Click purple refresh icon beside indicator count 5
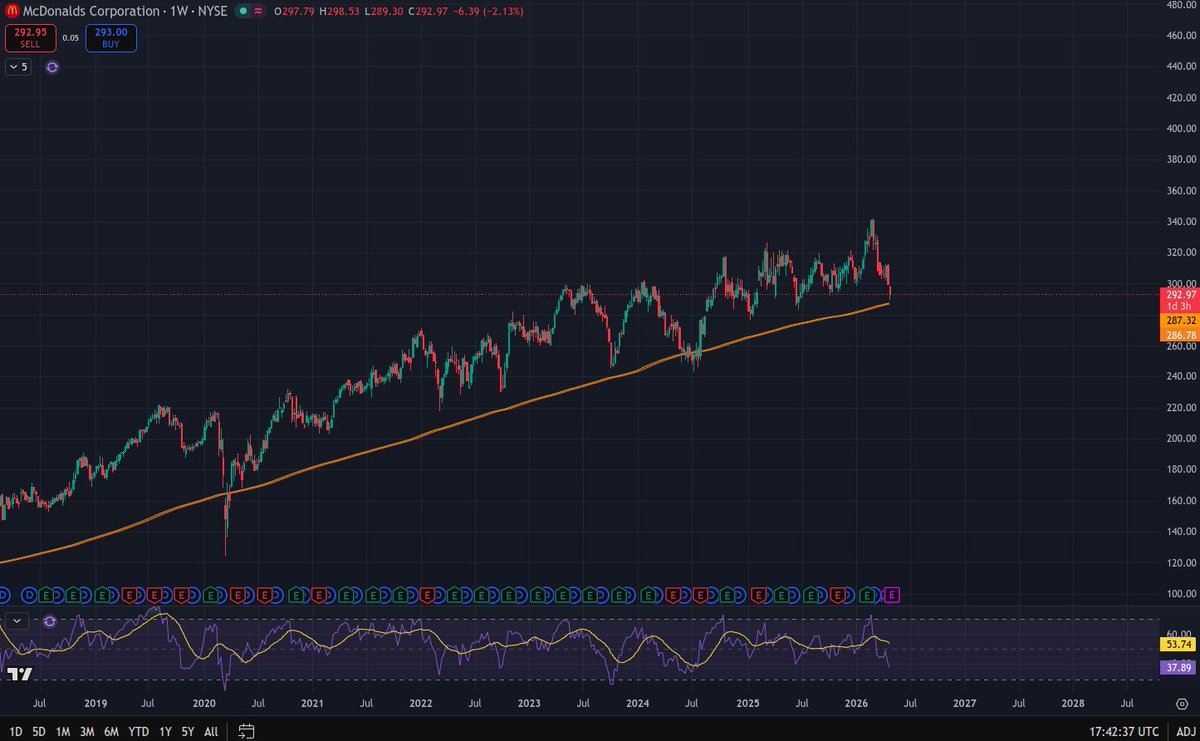This screenshot has height=741, width=1200. point(52,67)
